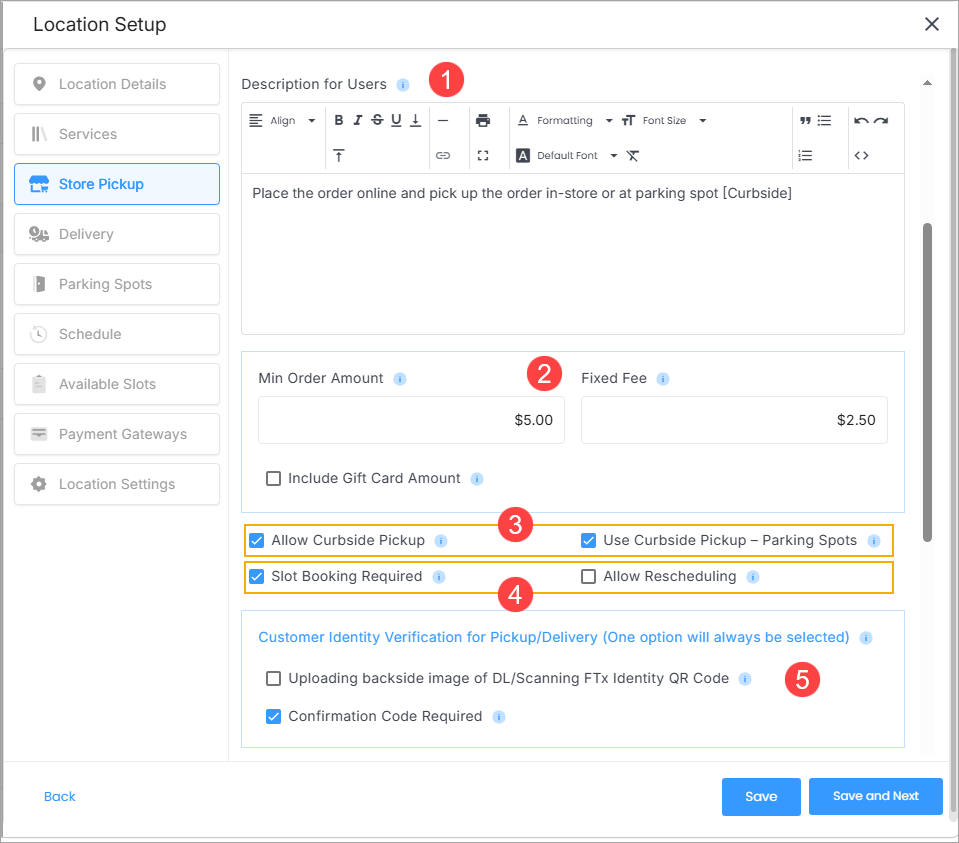
Task: Insert an ordered numbered list
Action: tap(805, 155)
